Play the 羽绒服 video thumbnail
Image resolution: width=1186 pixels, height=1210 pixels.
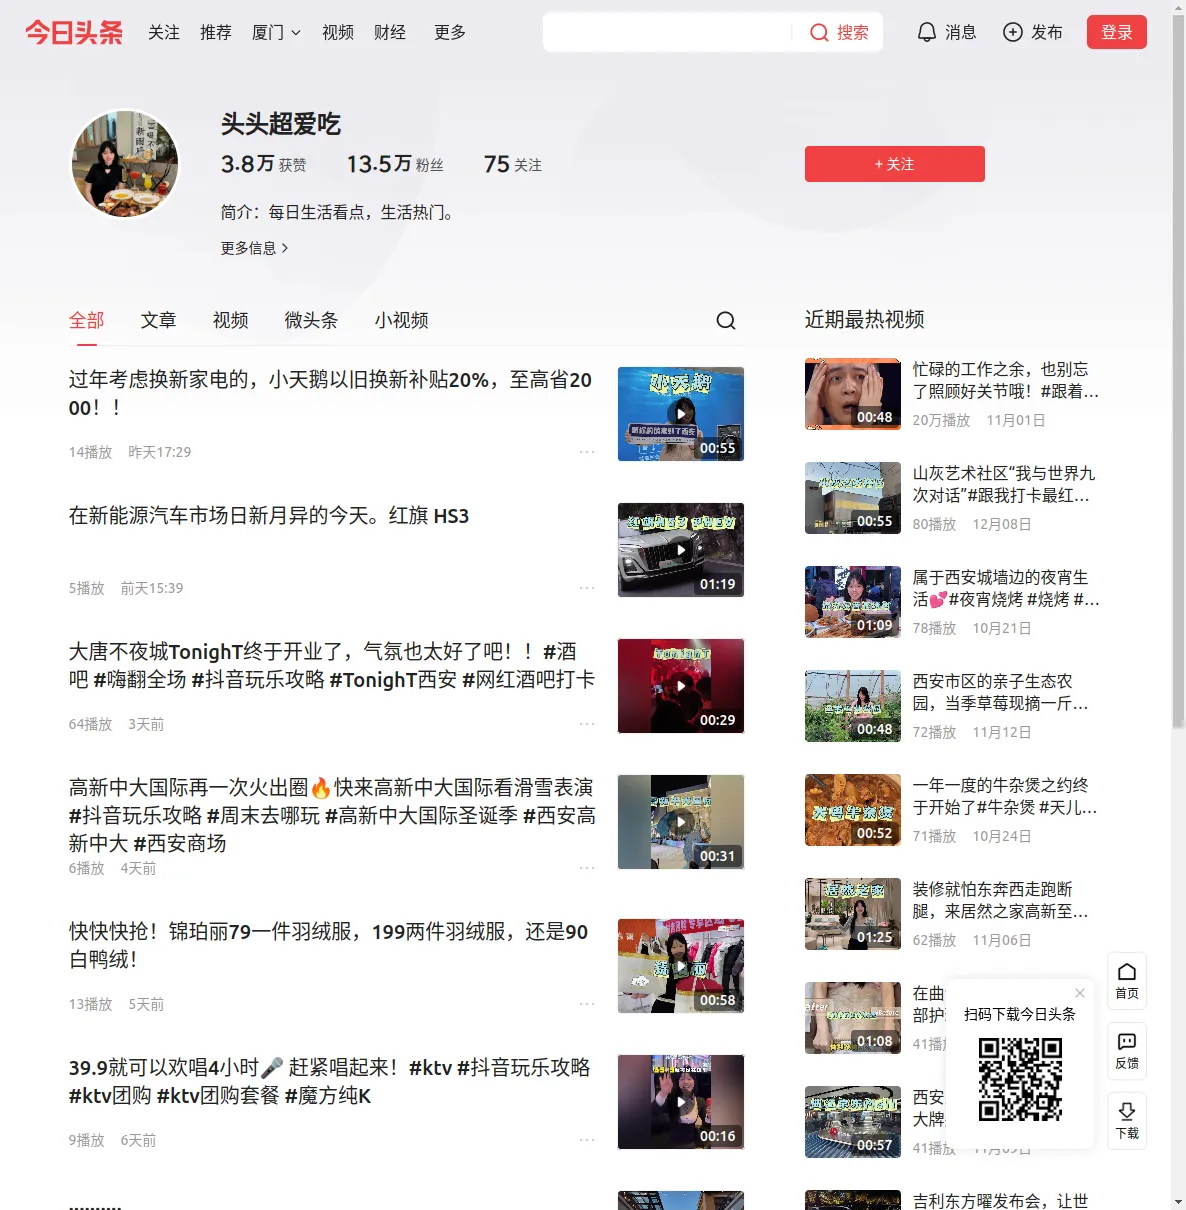pos(681,966)
